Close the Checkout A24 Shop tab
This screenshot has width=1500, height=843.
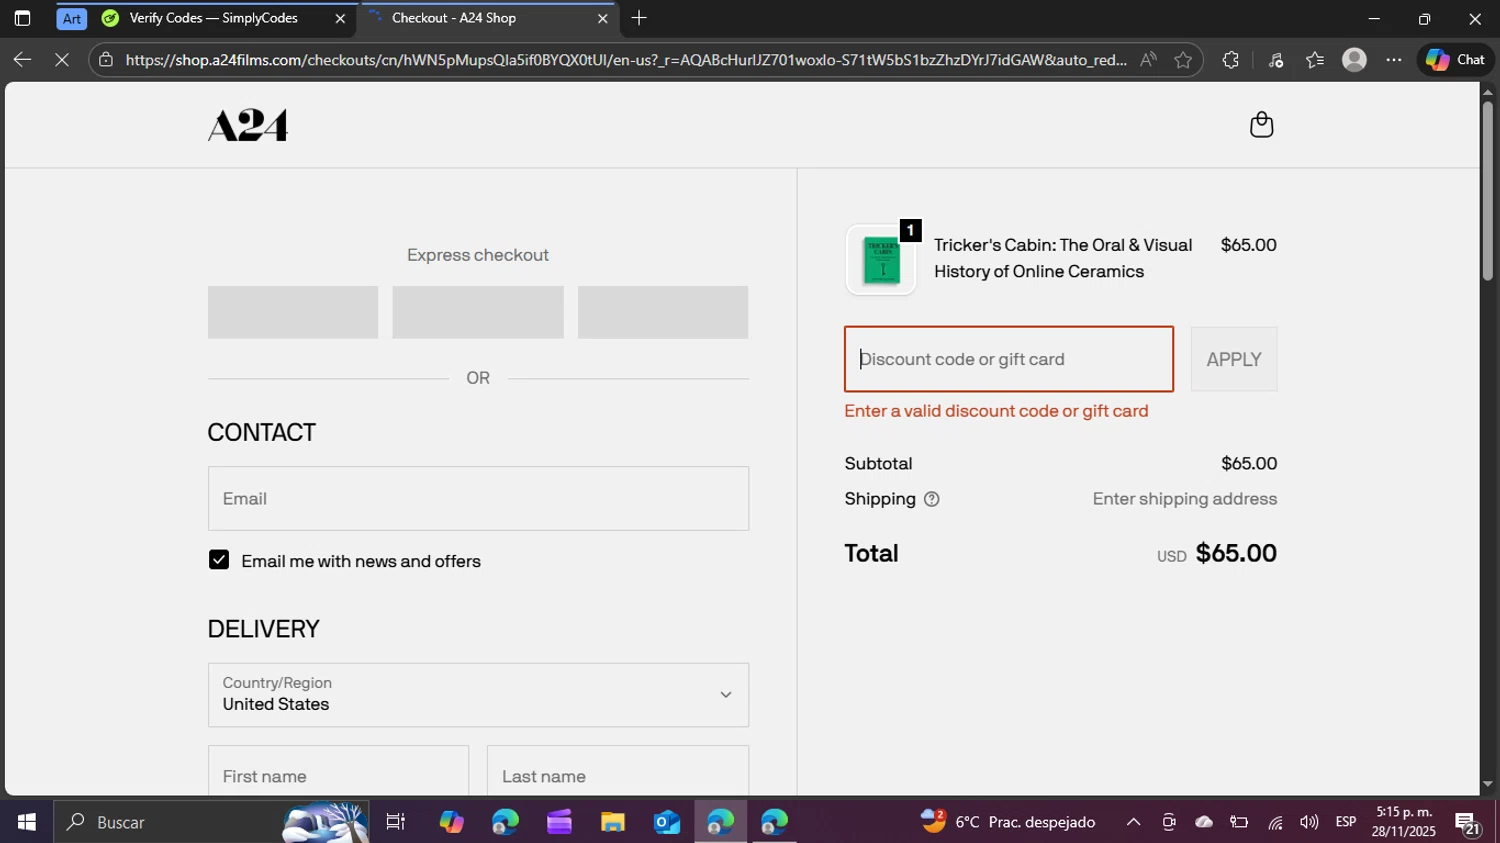(x=602, y=18)
